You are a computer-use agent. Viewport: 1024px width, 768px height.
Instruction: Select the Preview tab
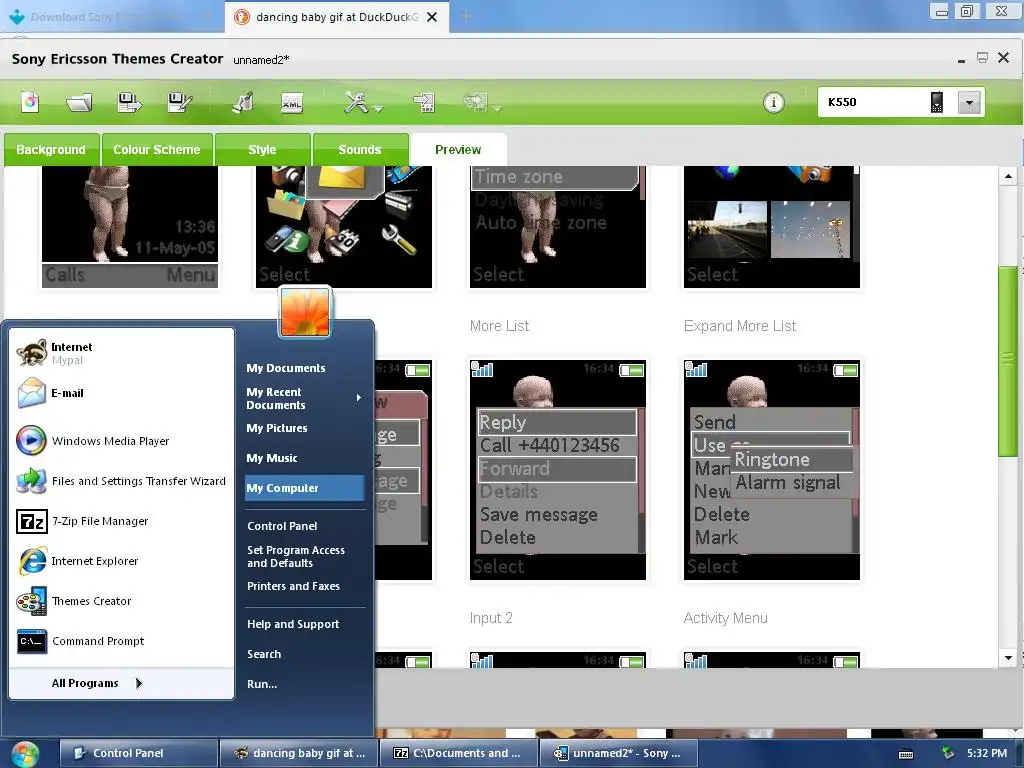[458, 150]
